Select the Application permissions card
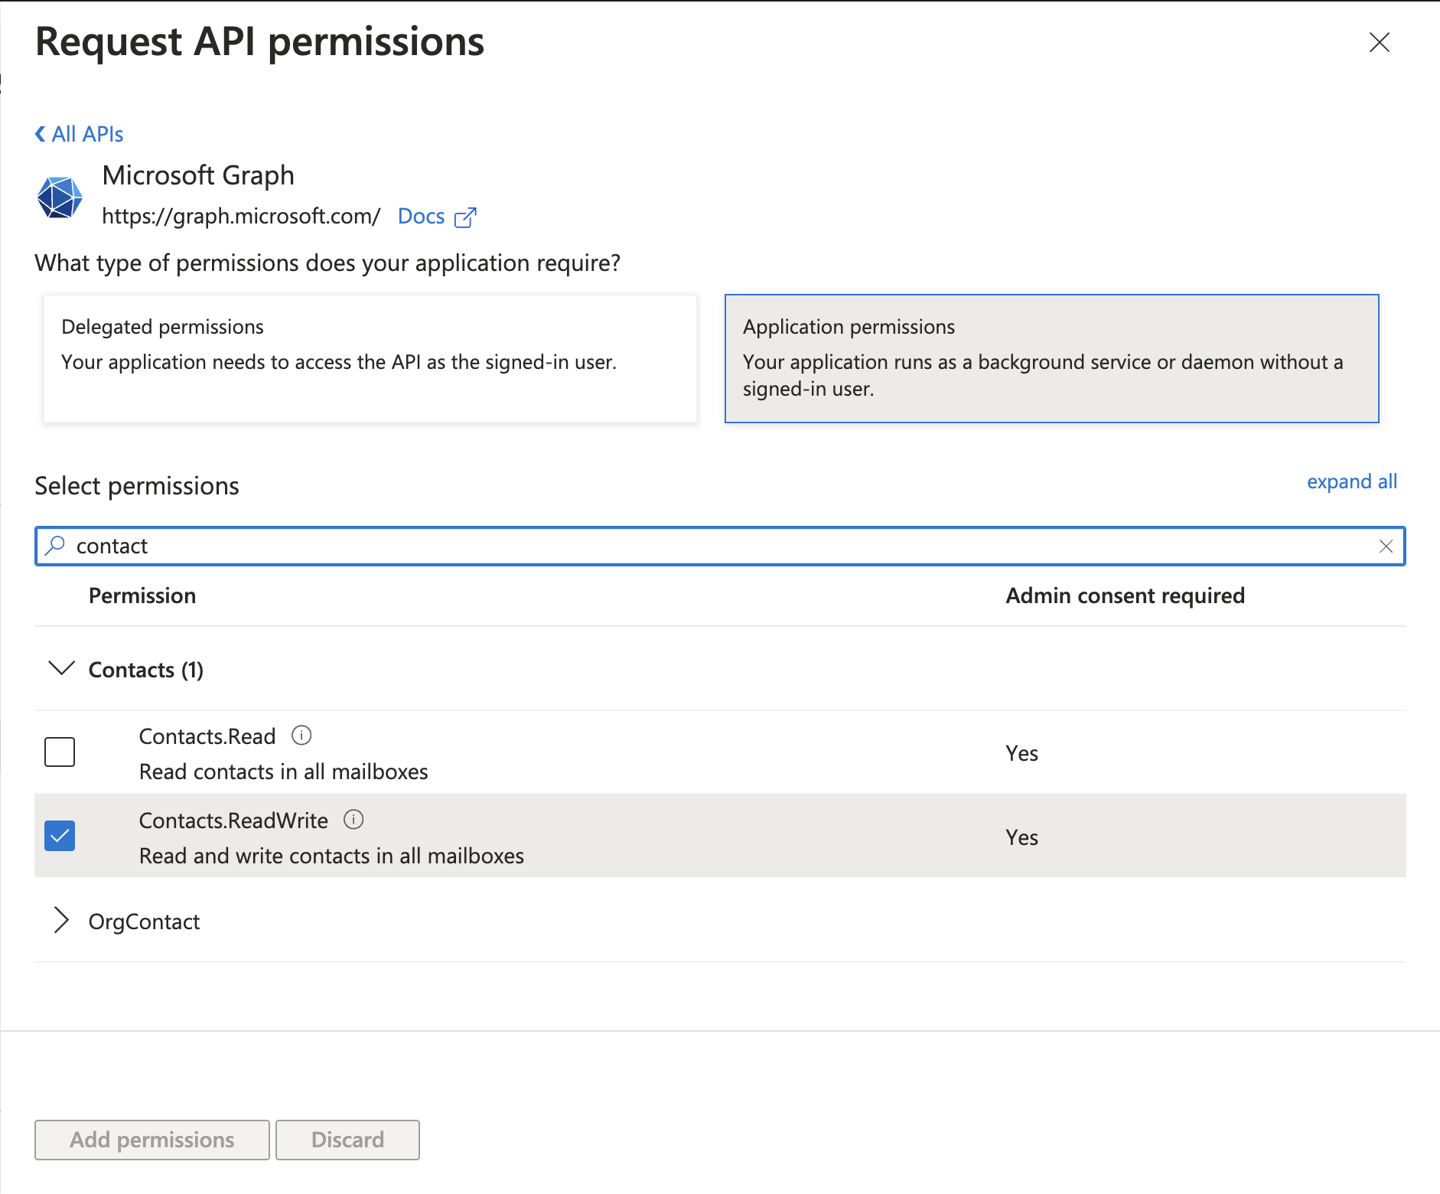Viewport: 1440px width, 1194px height. pos(1051,358)
